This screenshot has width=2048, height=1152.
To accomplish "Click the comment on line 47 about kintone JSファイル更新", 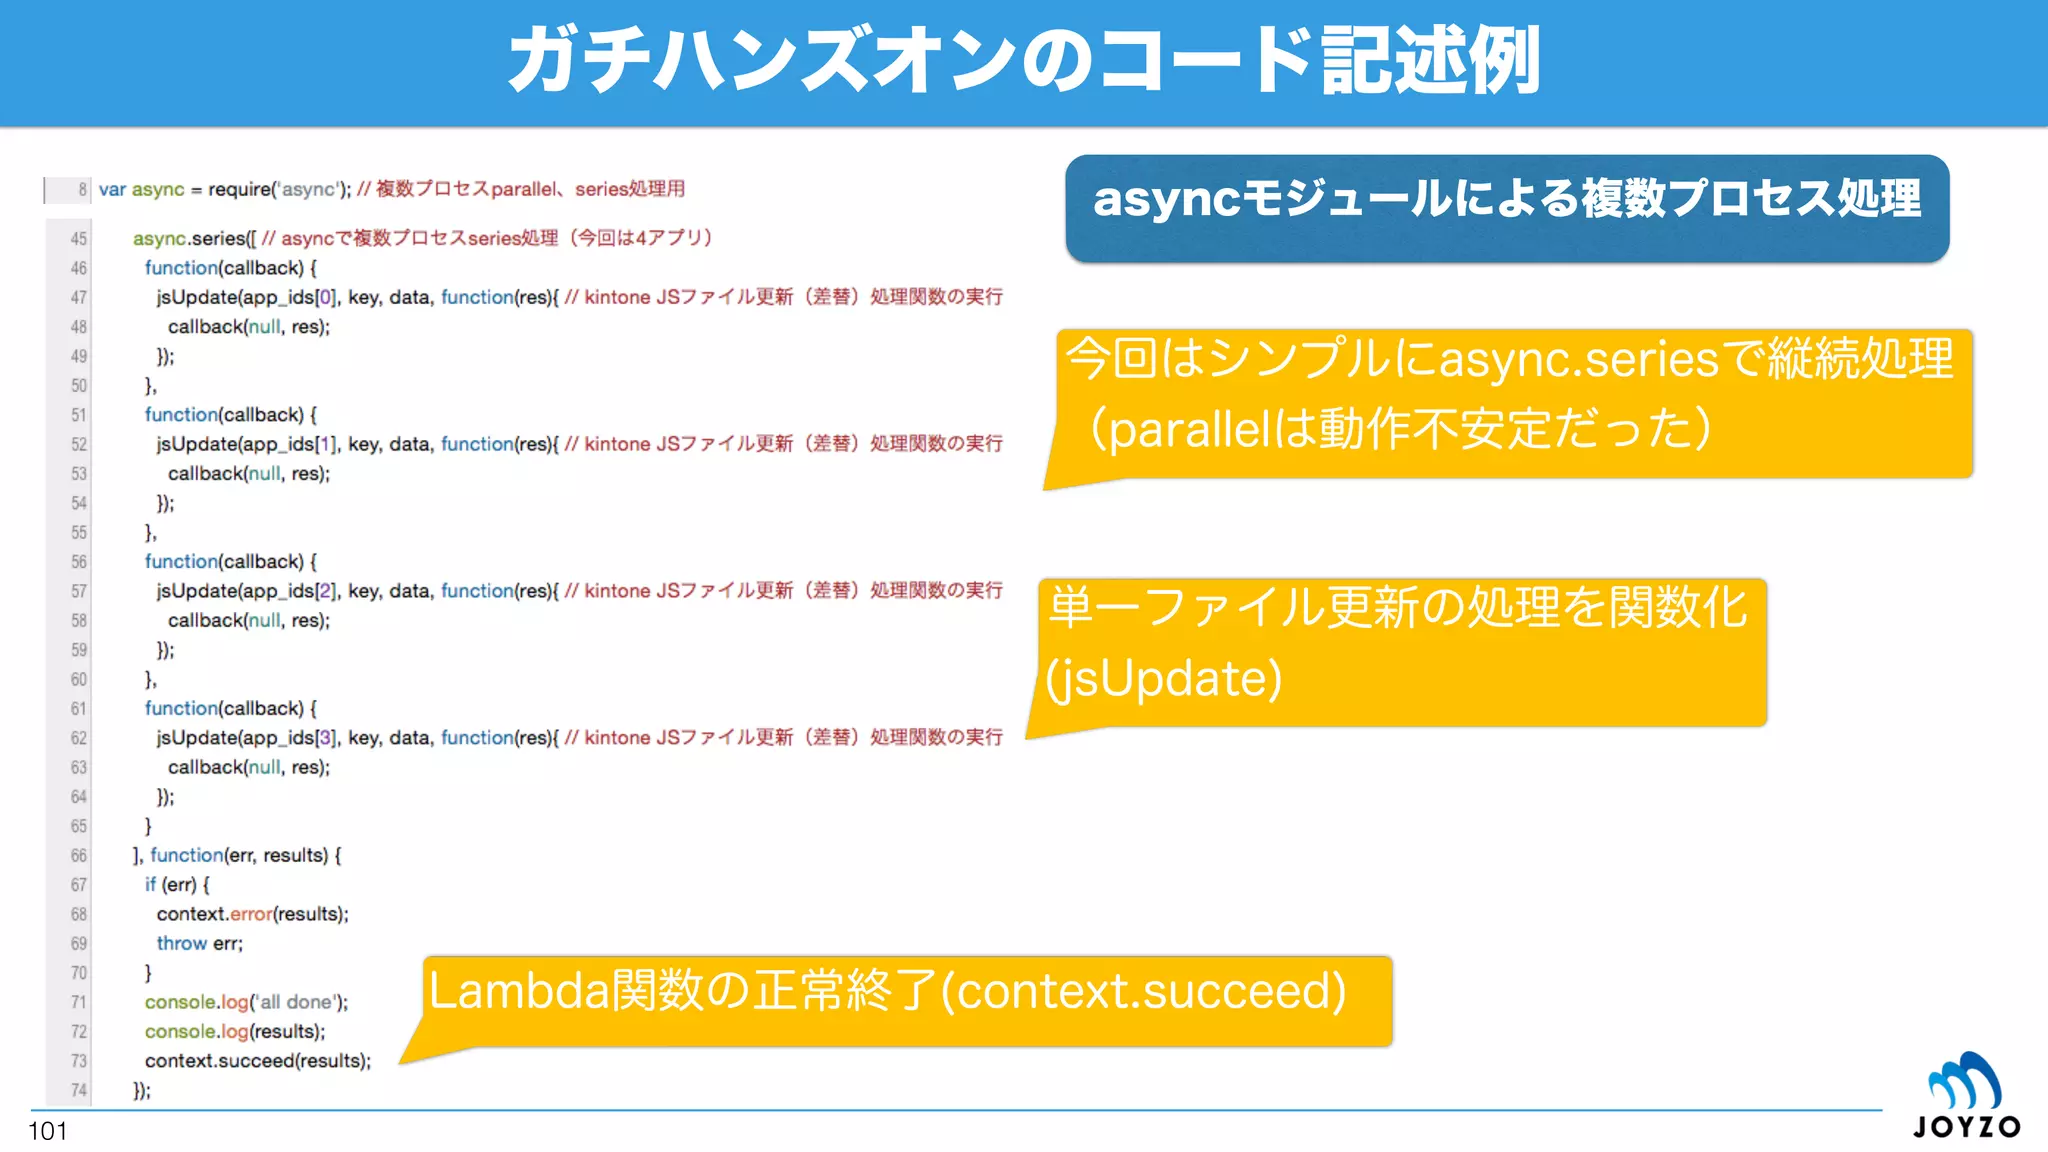I will pyautogui.click(x=783, y=297).
